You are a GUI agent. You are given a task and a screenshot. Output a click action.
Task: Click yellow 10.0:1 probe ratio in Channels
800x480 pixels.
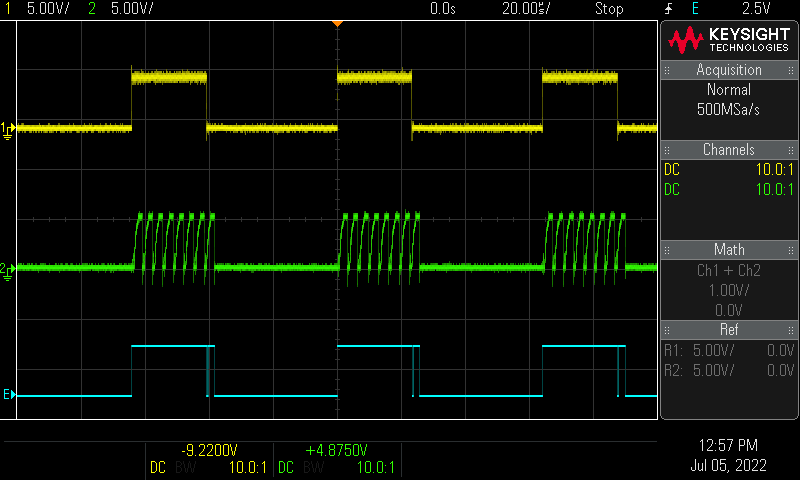tap(774, 169)
